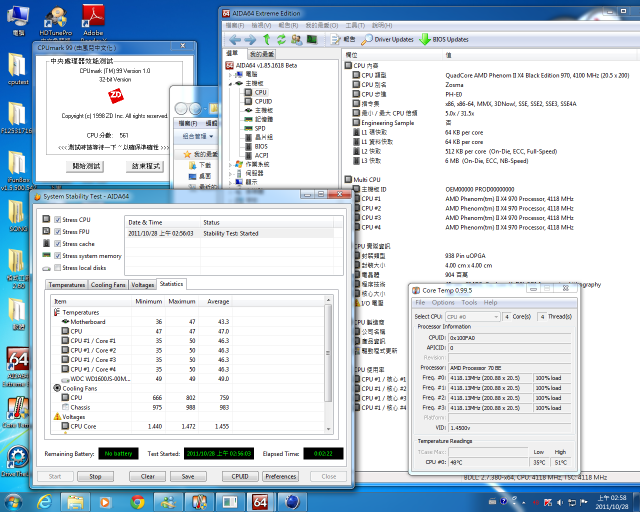Expand the 顯示 tree branch

coord(231,183)
